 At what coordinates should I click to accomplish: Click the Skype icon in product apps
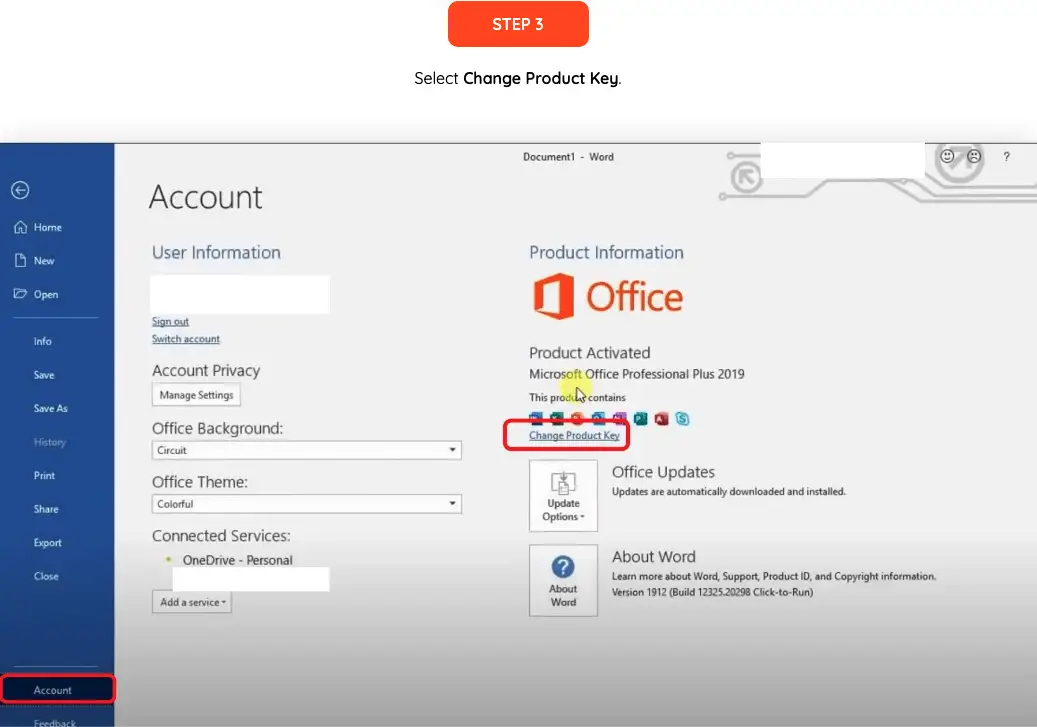click(682, 419)
